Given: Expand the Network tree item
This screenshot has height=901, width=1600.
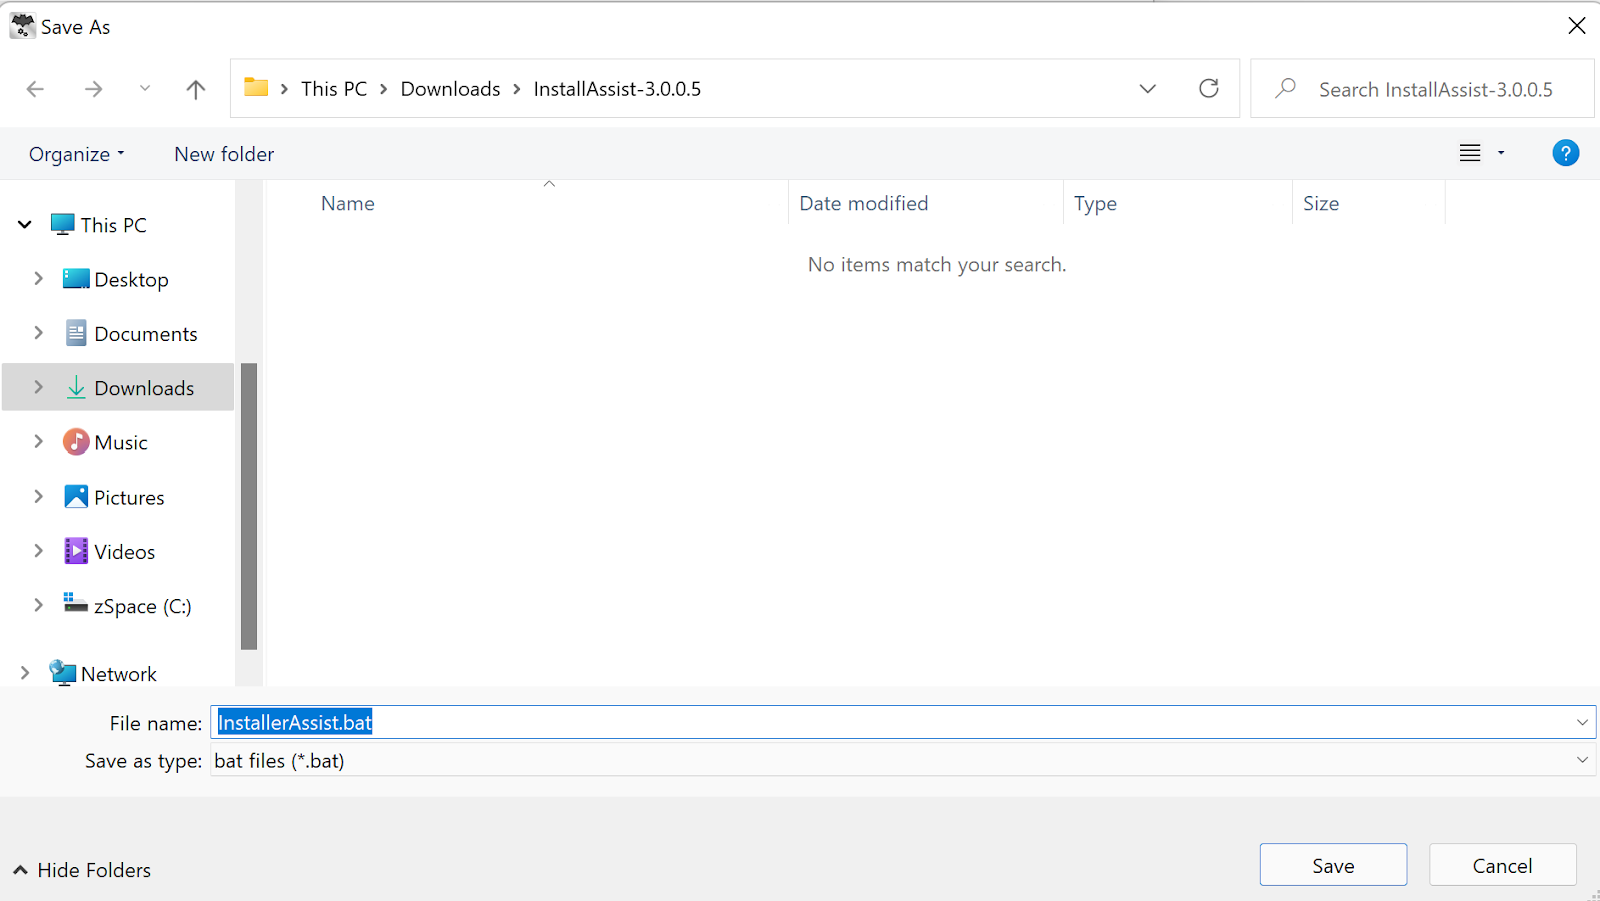Looking at the screenshot, I should [24, 673].
